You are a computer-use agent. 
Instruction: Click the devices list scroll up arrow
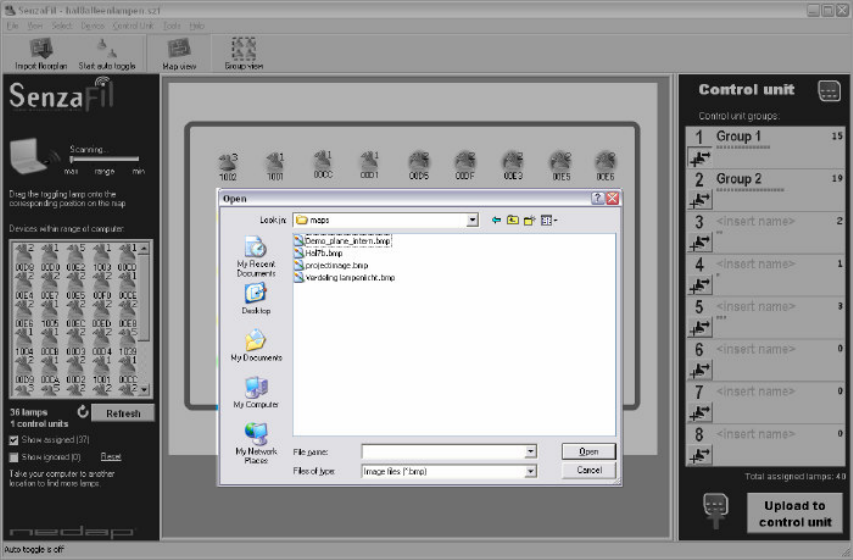pos(144,249)
